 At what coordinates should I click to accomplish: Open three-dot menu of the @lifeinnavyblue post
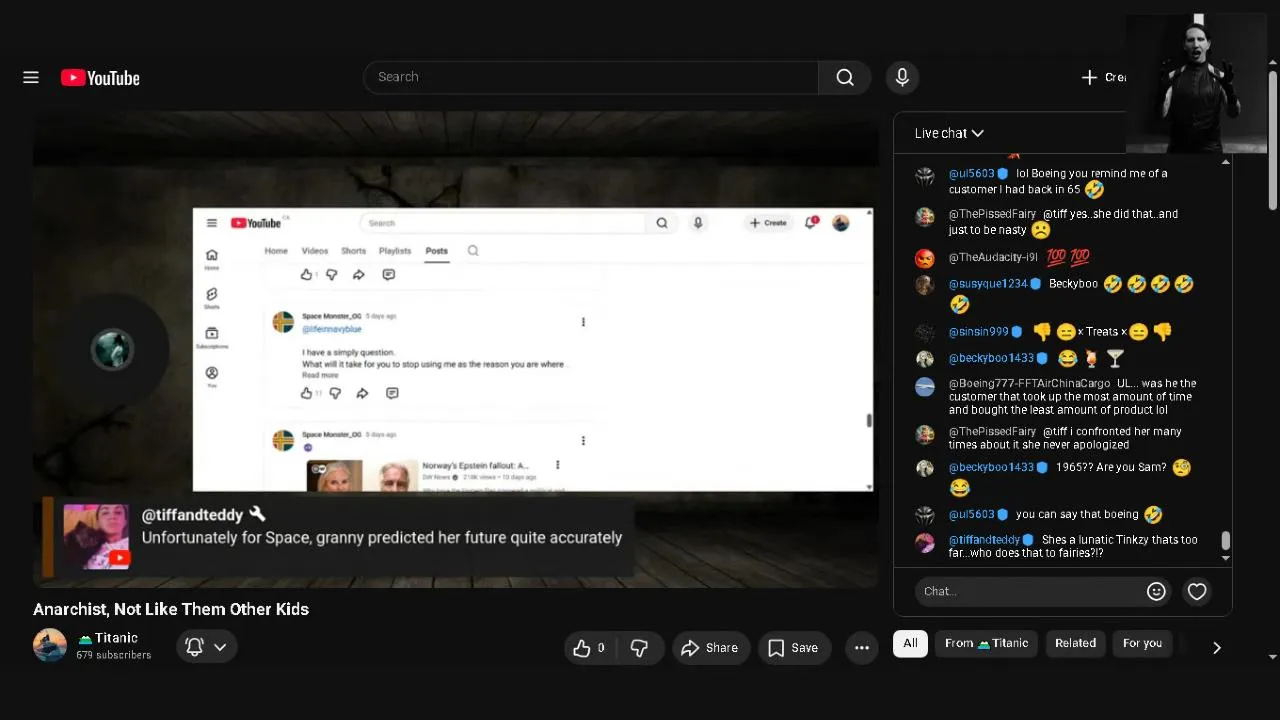click(583, 322)
